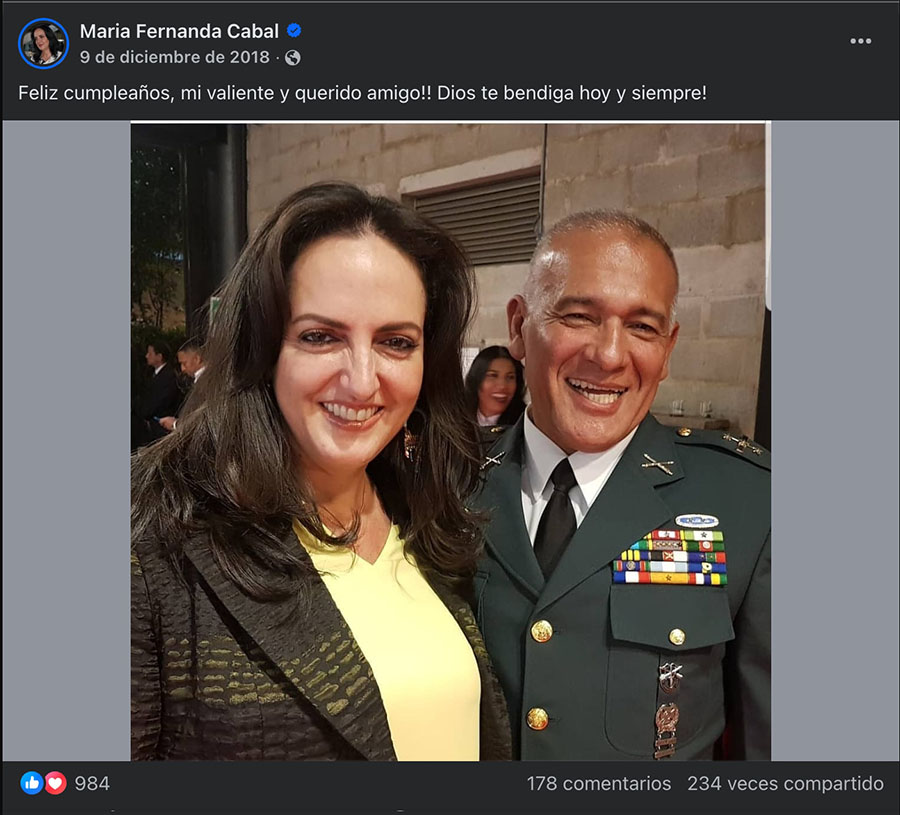Open the Maria Fernanda Cabal page name link

pos(179,31)
